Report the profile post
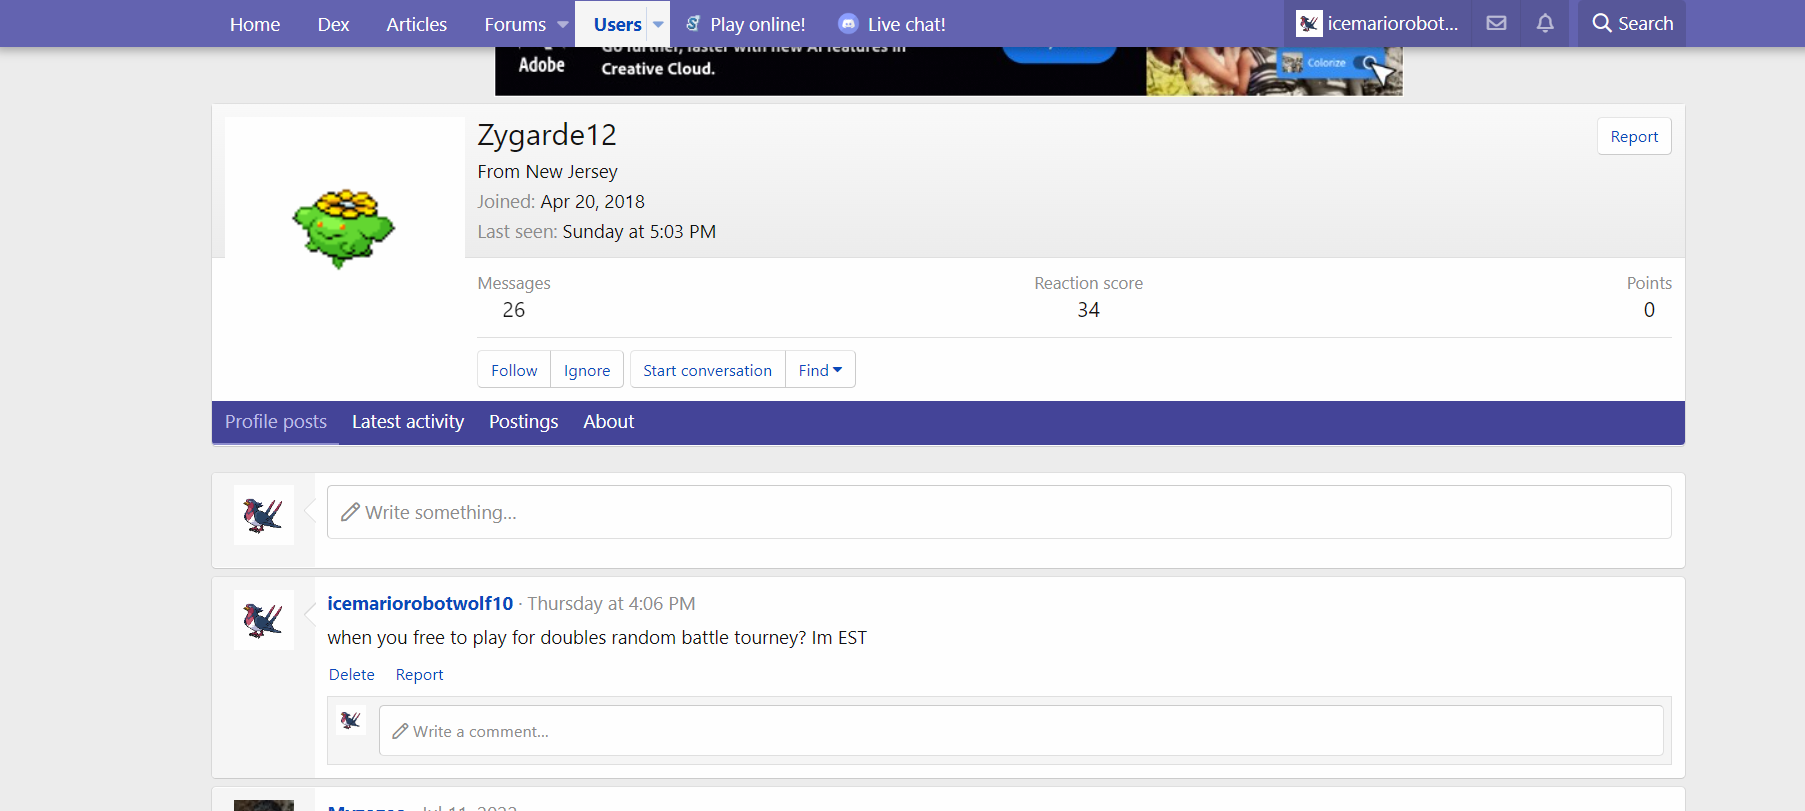Viewport: 1805px width, 811px height. (x=419, y=675)
